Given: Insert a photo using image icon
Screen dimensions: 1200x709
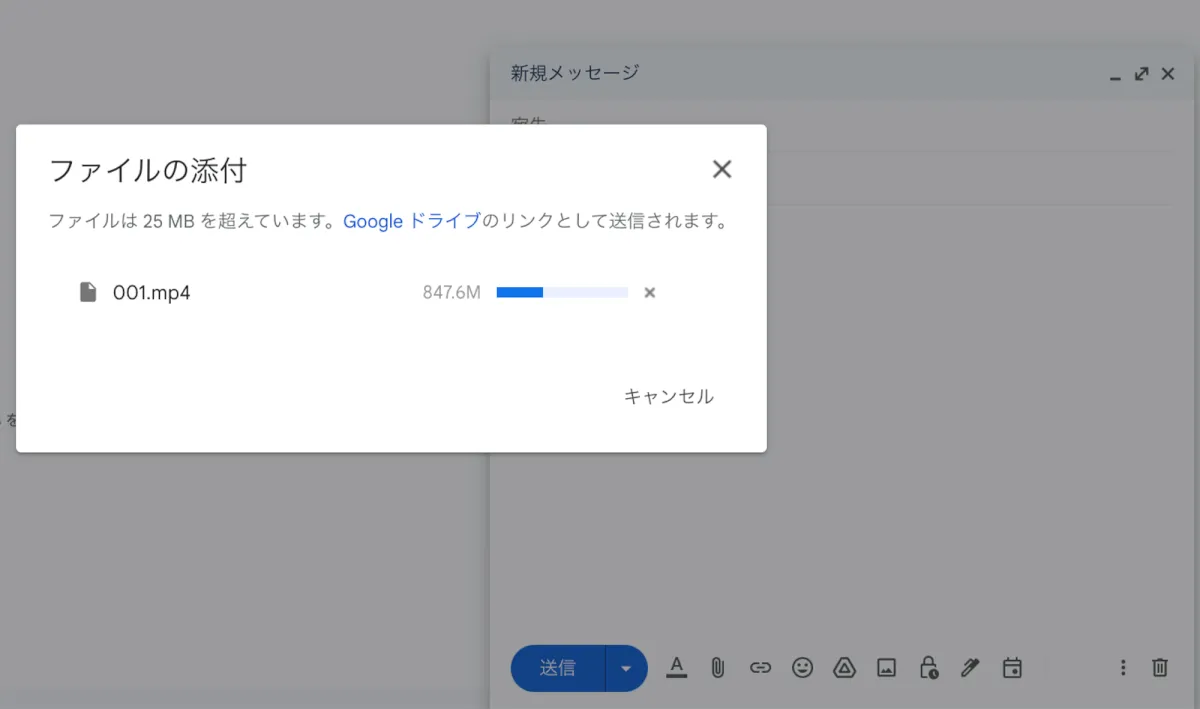Looking at the screenshot, I should pos(886,668).
